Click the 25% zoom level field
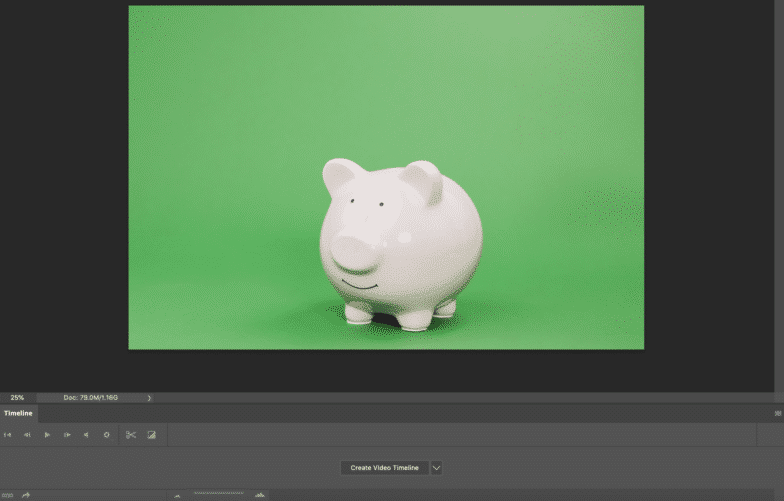 click(x=18, y=398)
